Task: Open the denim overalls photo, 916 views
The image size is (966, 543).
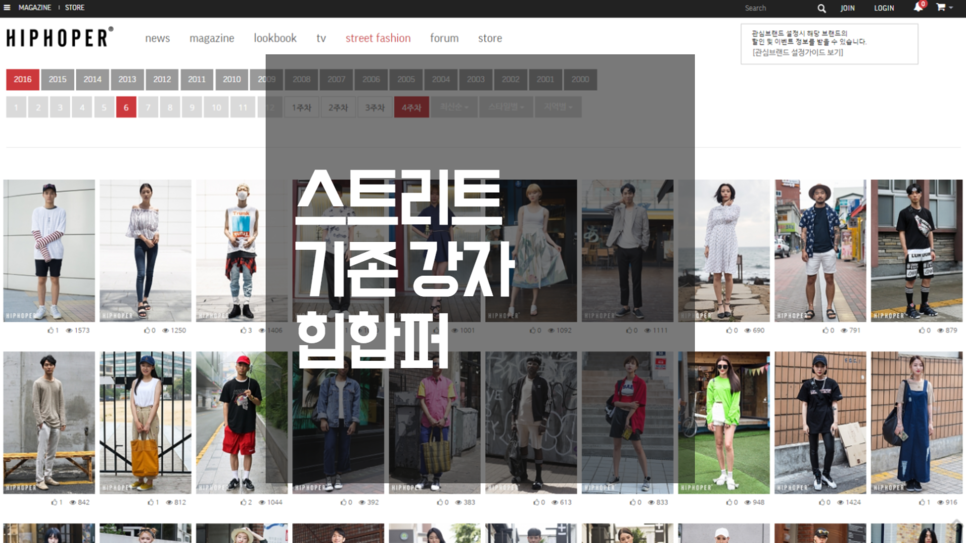Action: [917, 423]
